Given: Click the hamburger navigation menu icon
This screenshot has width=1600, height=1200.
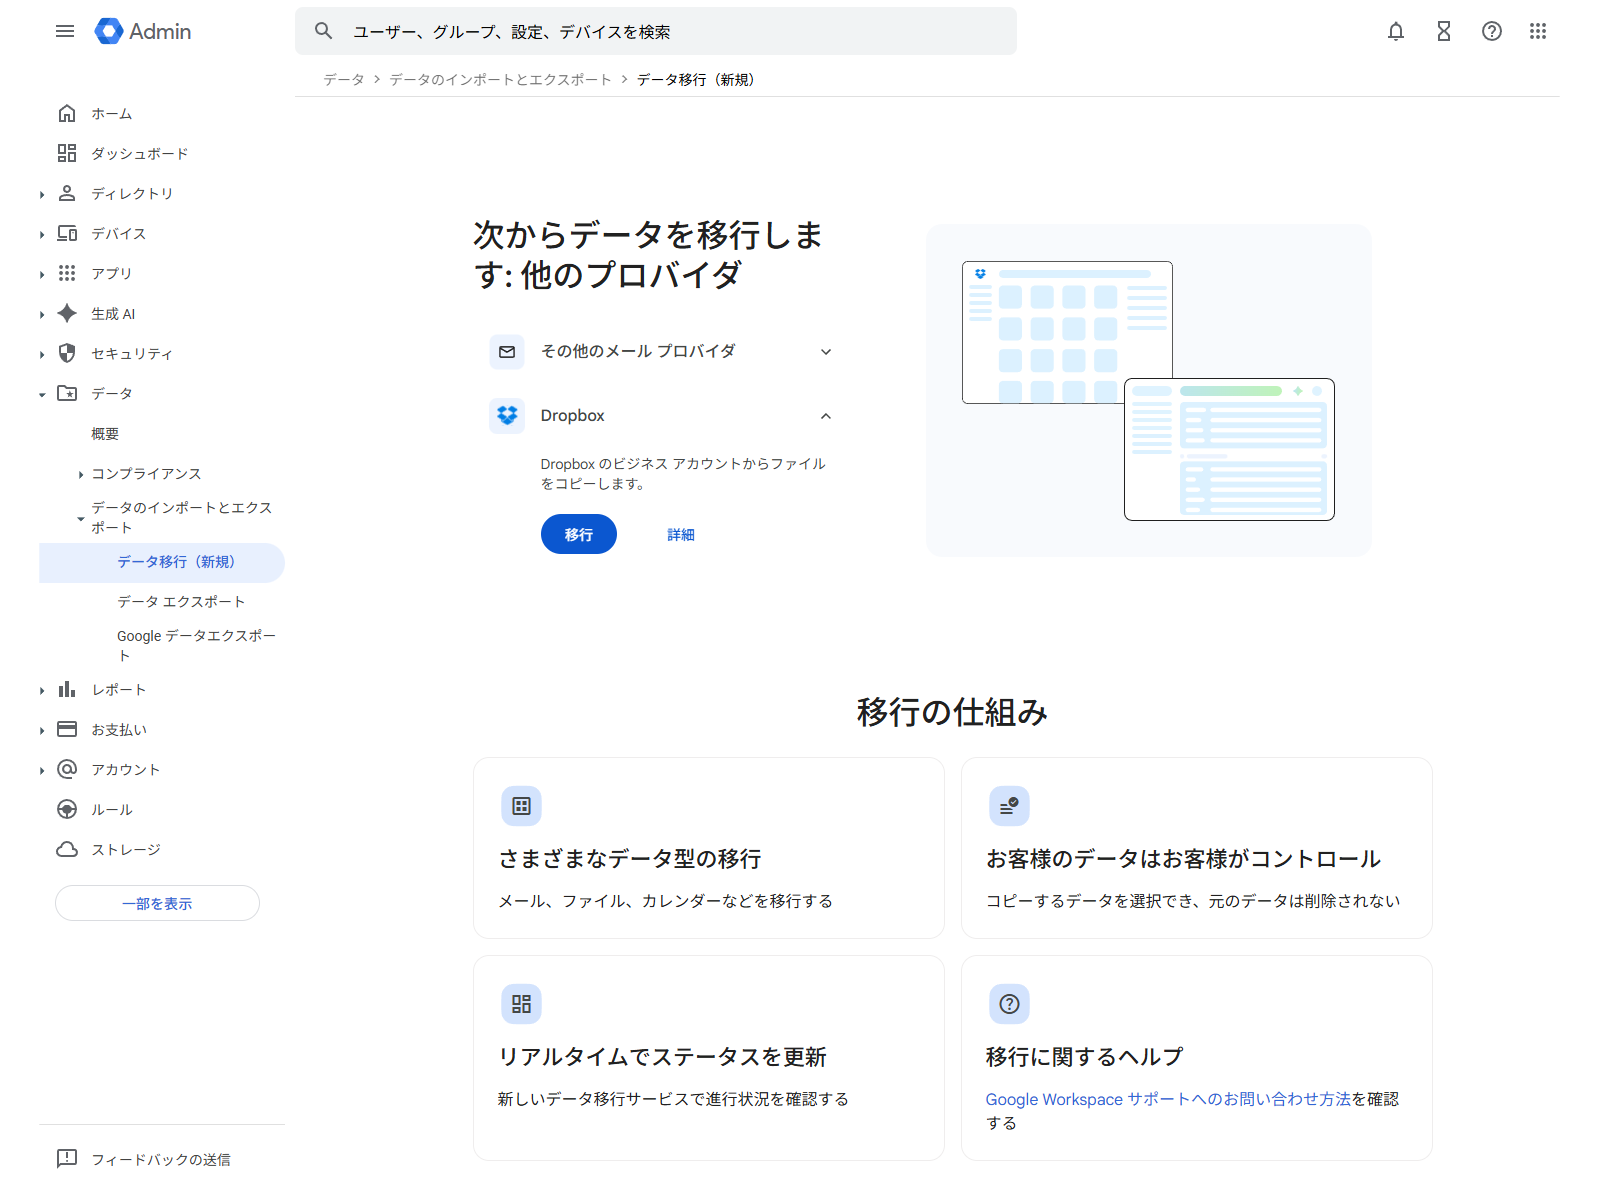Looking at the screenshot, I should (x=65, y=31).
